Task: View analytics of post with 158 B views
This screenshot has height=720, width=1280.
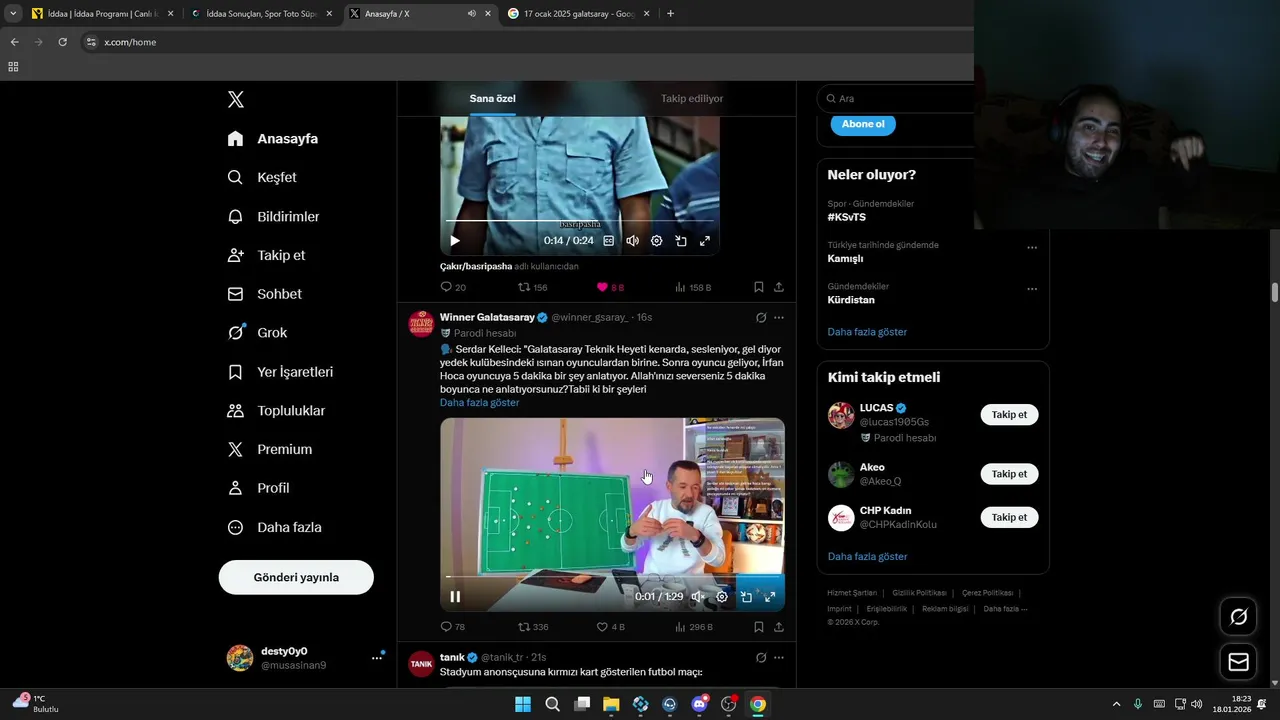Action: coord(693,287)
